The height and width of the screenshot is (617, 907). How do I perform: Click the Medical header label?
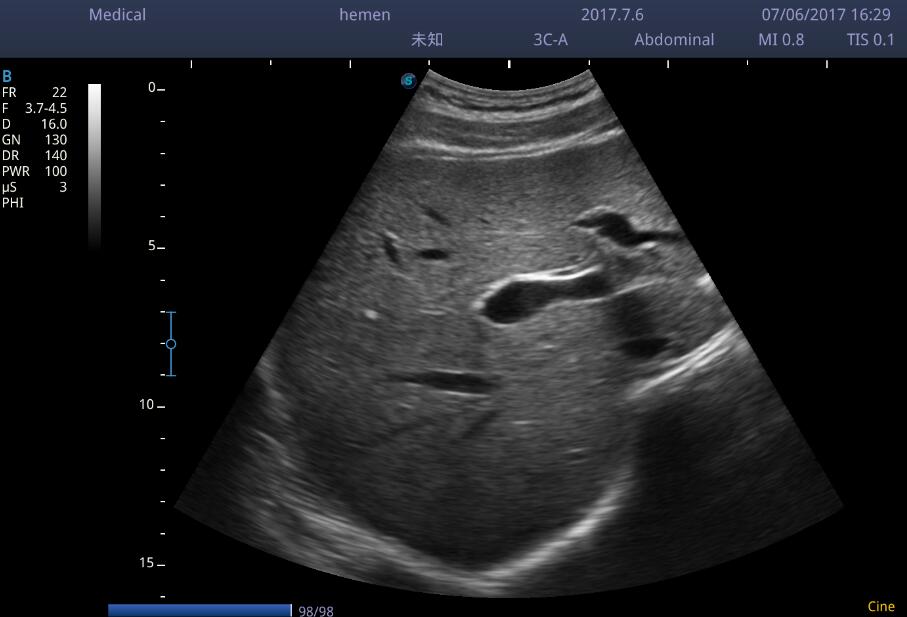[x=117, y=15]
